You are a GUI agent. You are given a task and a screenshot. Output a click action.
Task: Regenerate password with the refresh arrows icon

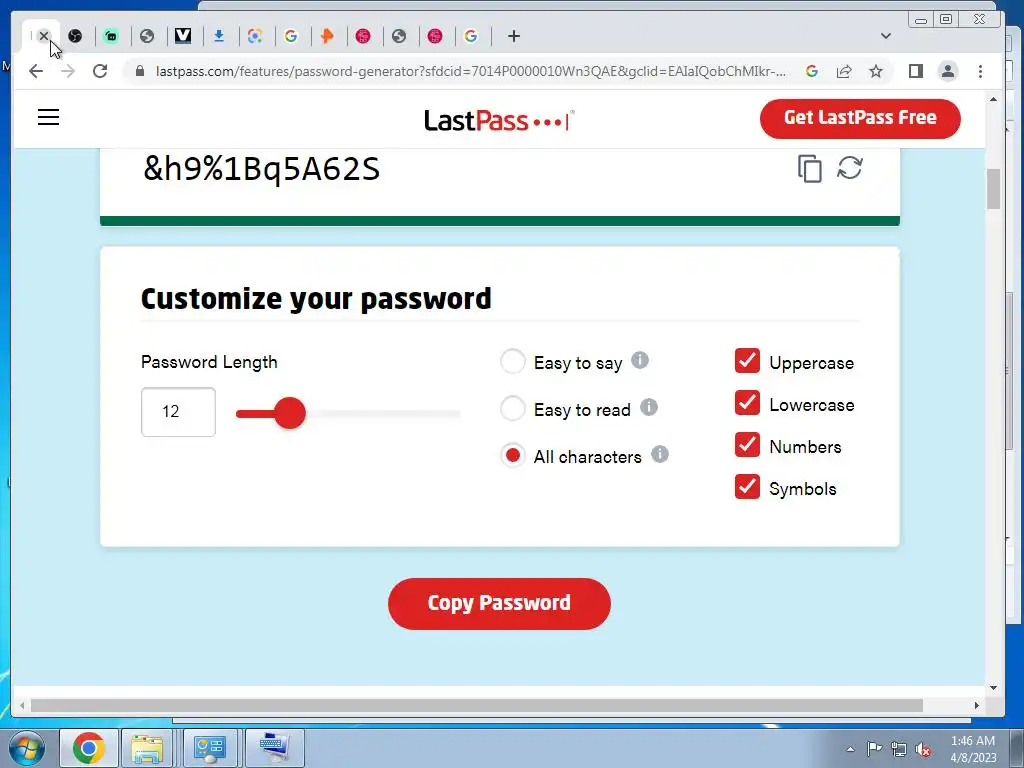pos(850,168)
